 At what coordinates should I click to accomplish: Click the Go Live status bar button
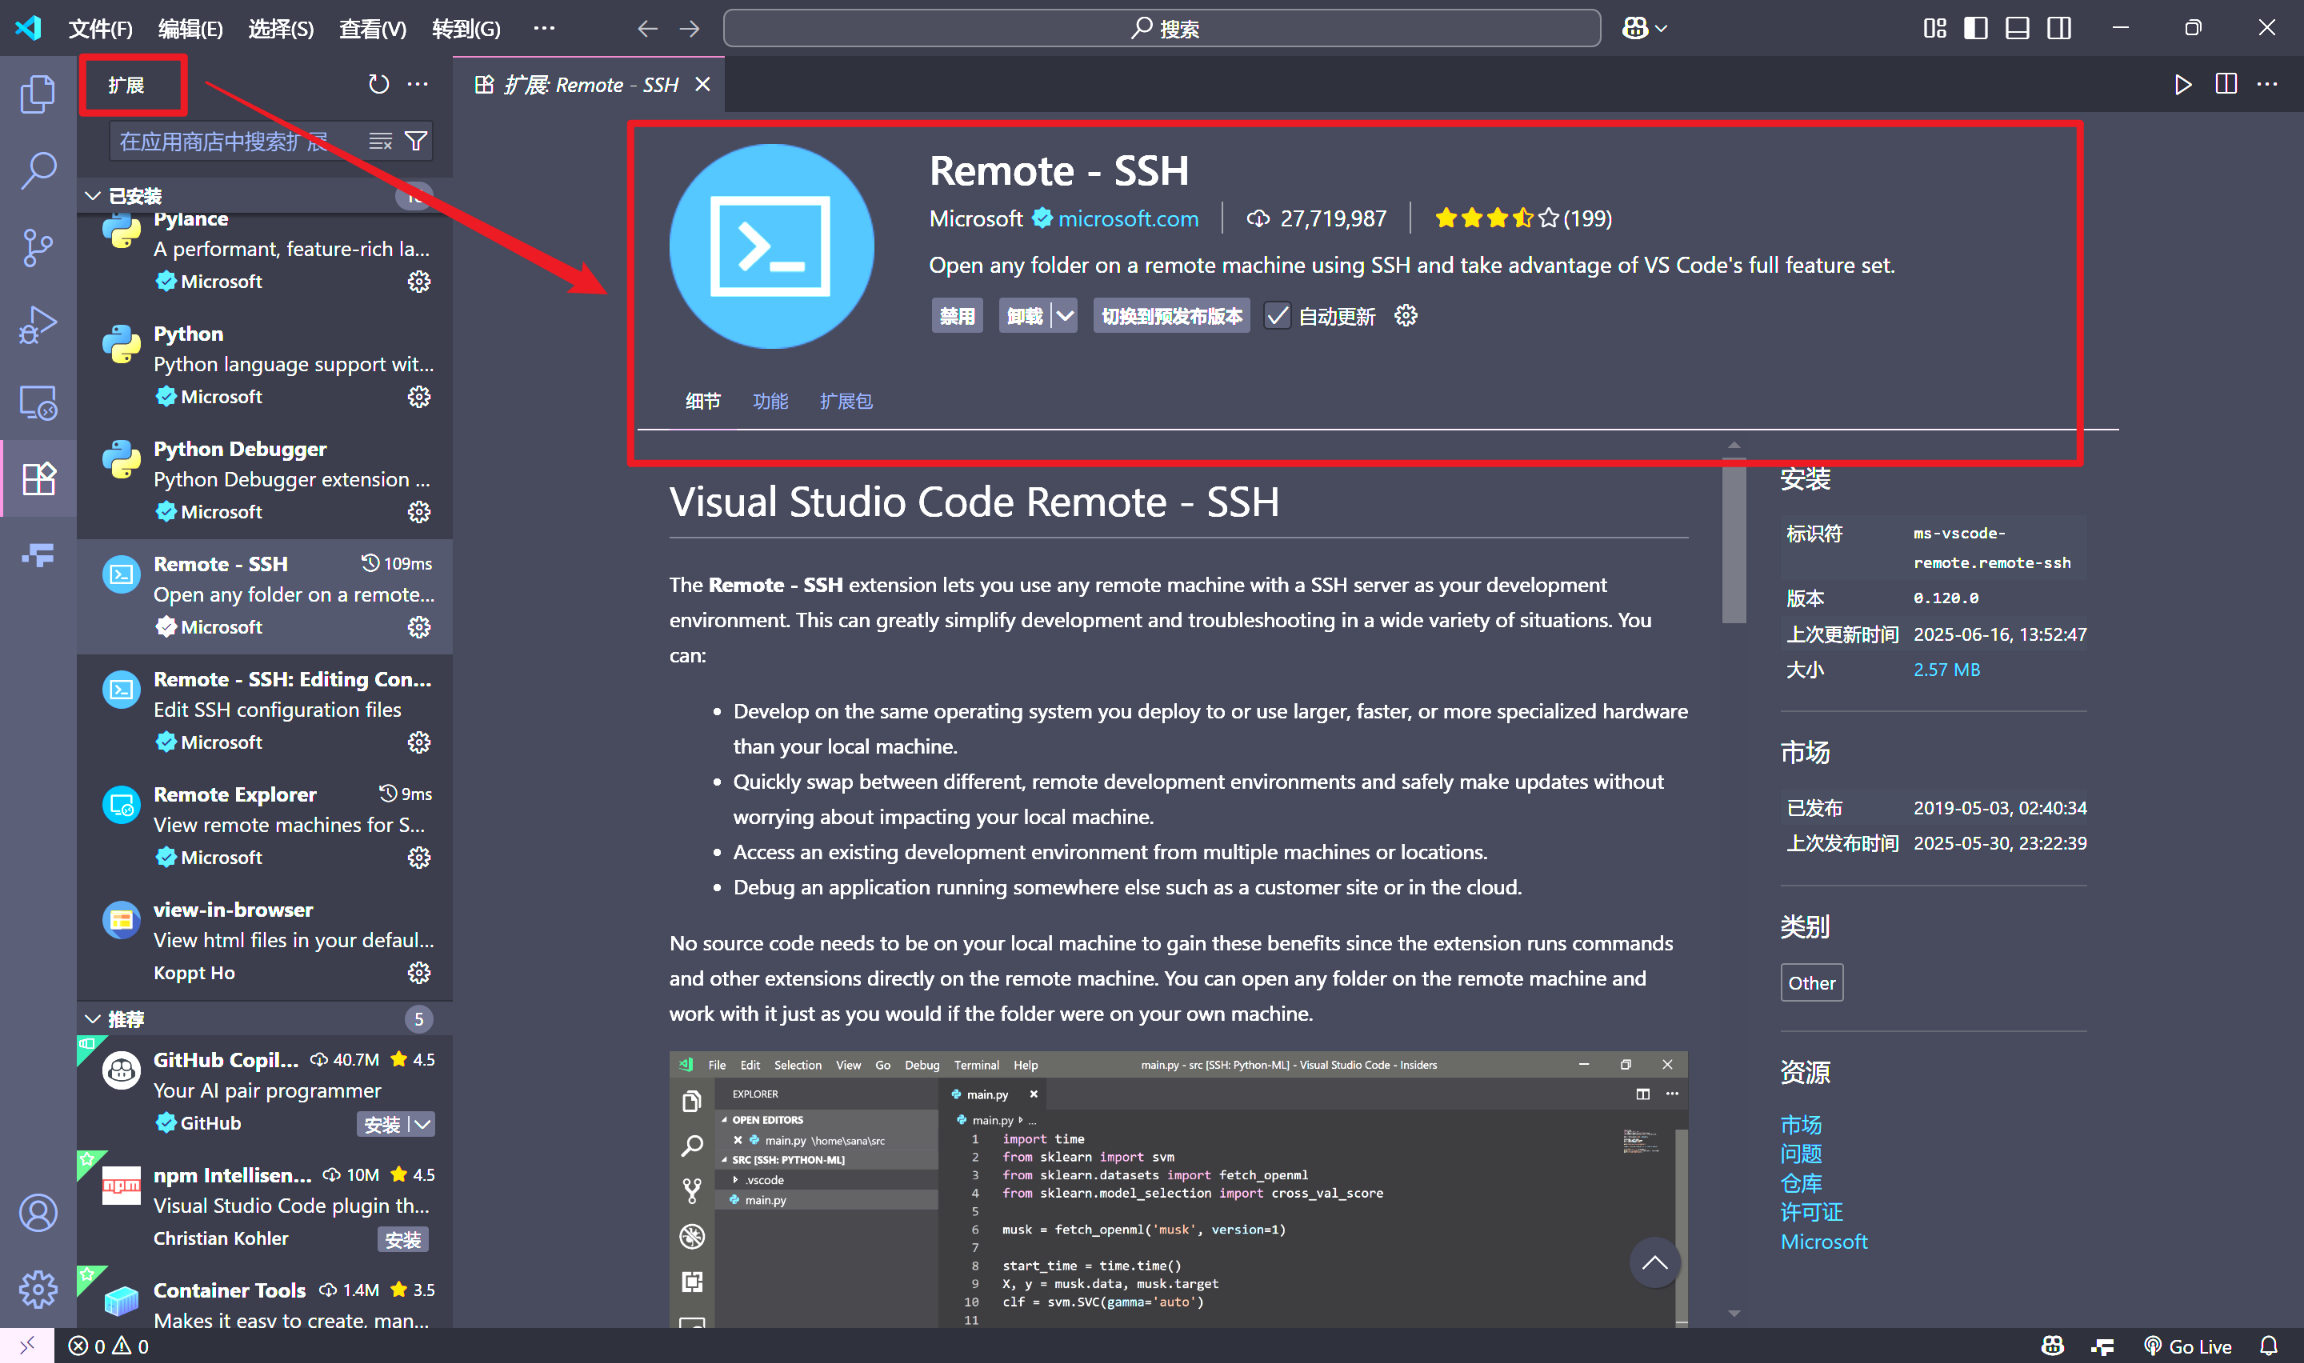(x=2188, y=1346)
